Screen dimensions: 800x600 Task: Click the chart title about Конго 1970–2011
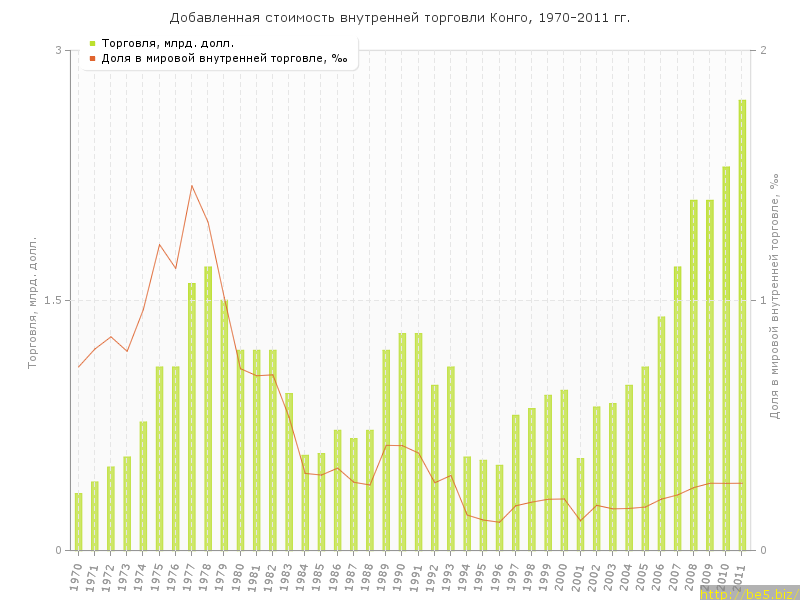(400, 18)
